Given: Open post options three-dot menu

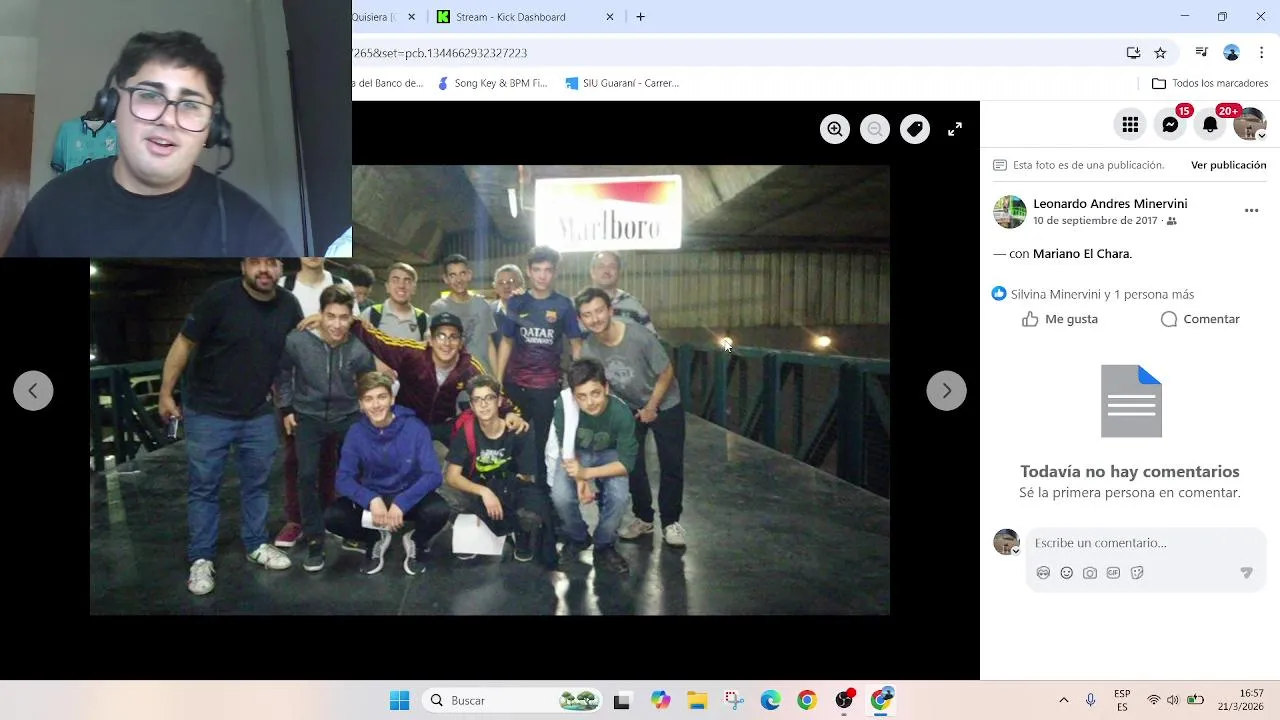Looking at the screenshot, I should [x=1251, y=211].
